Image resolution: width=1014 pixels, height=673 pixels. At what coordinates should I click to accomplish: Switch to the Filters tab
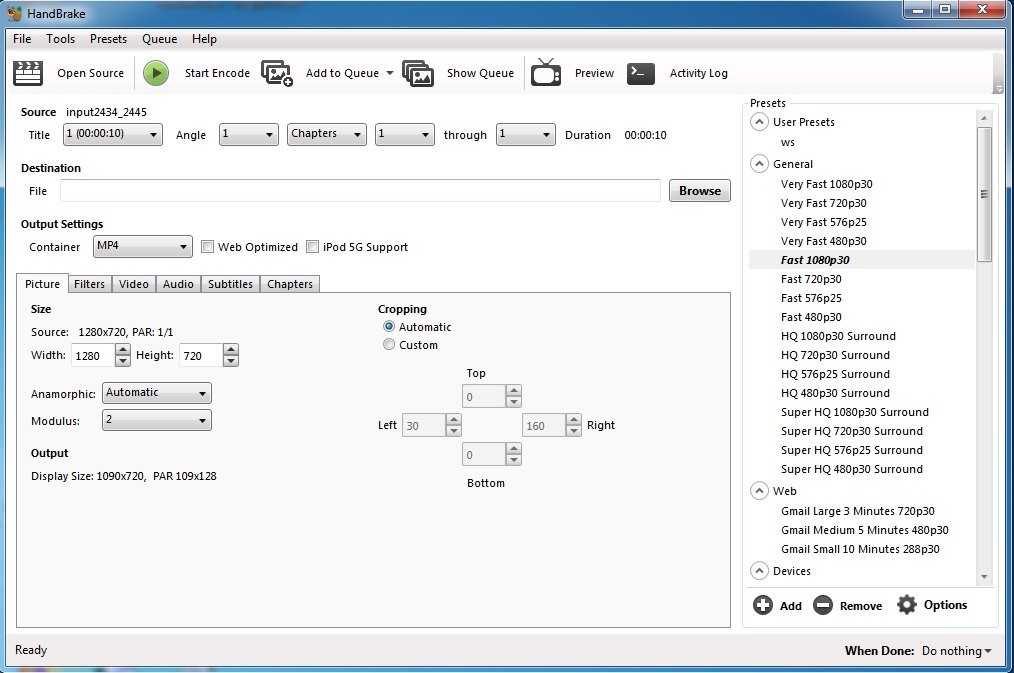[89, 284]
